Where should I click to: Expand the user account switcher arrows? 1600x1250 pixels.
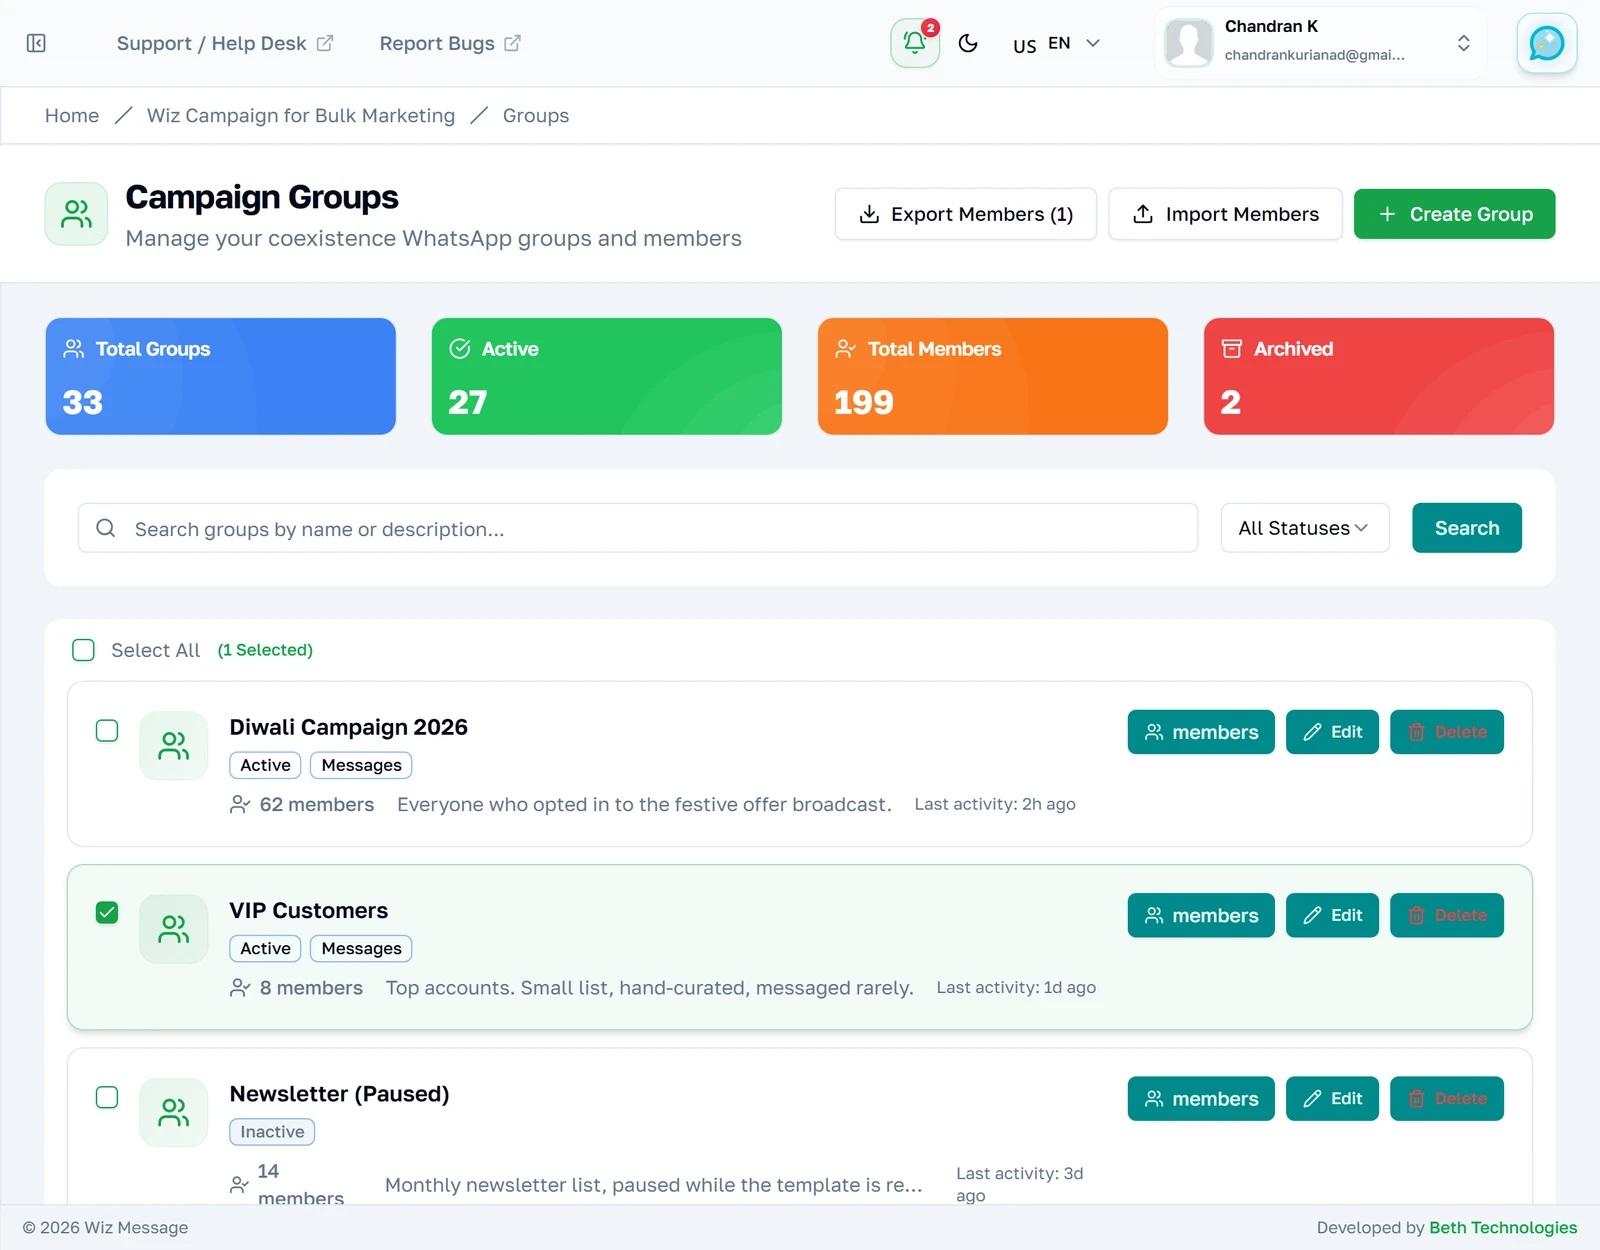click(x=1463, y=43)
